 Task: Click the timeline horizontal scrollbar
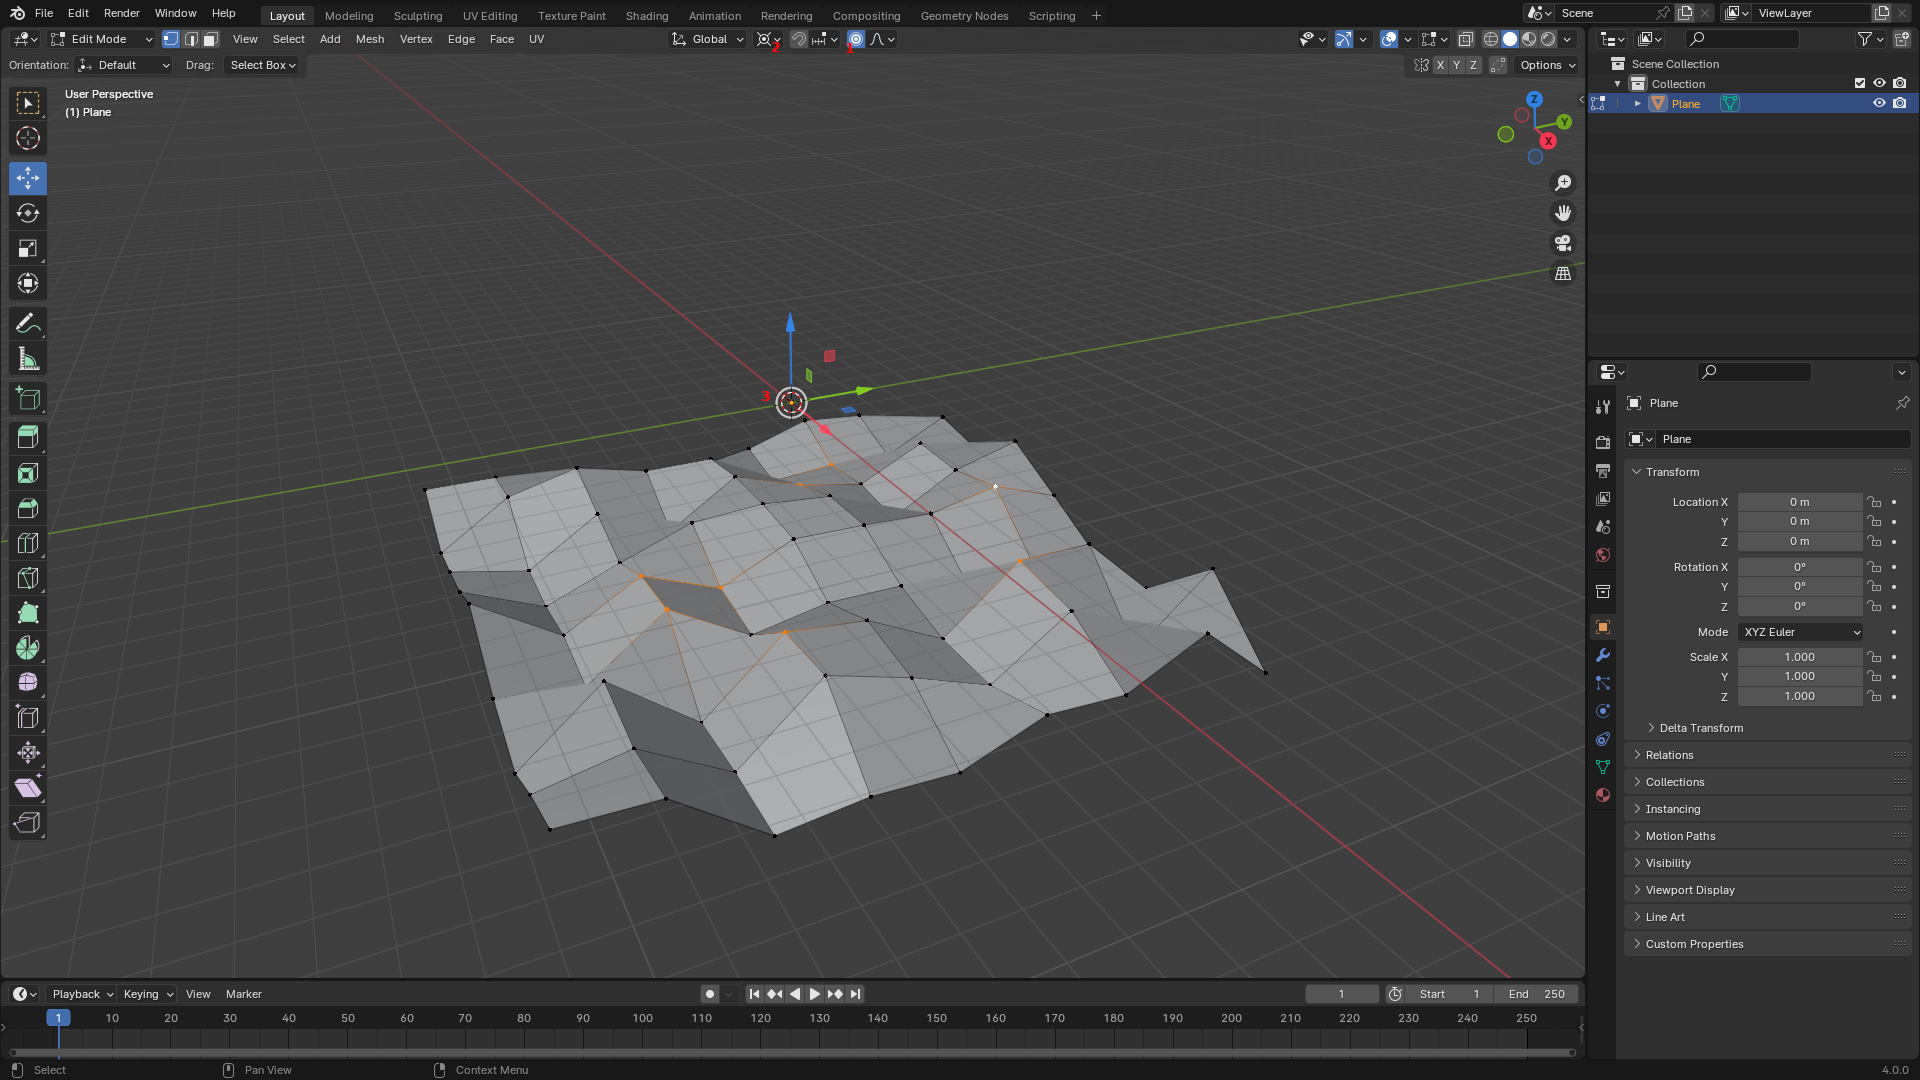pyautogui.click(x=792, y=1052)
